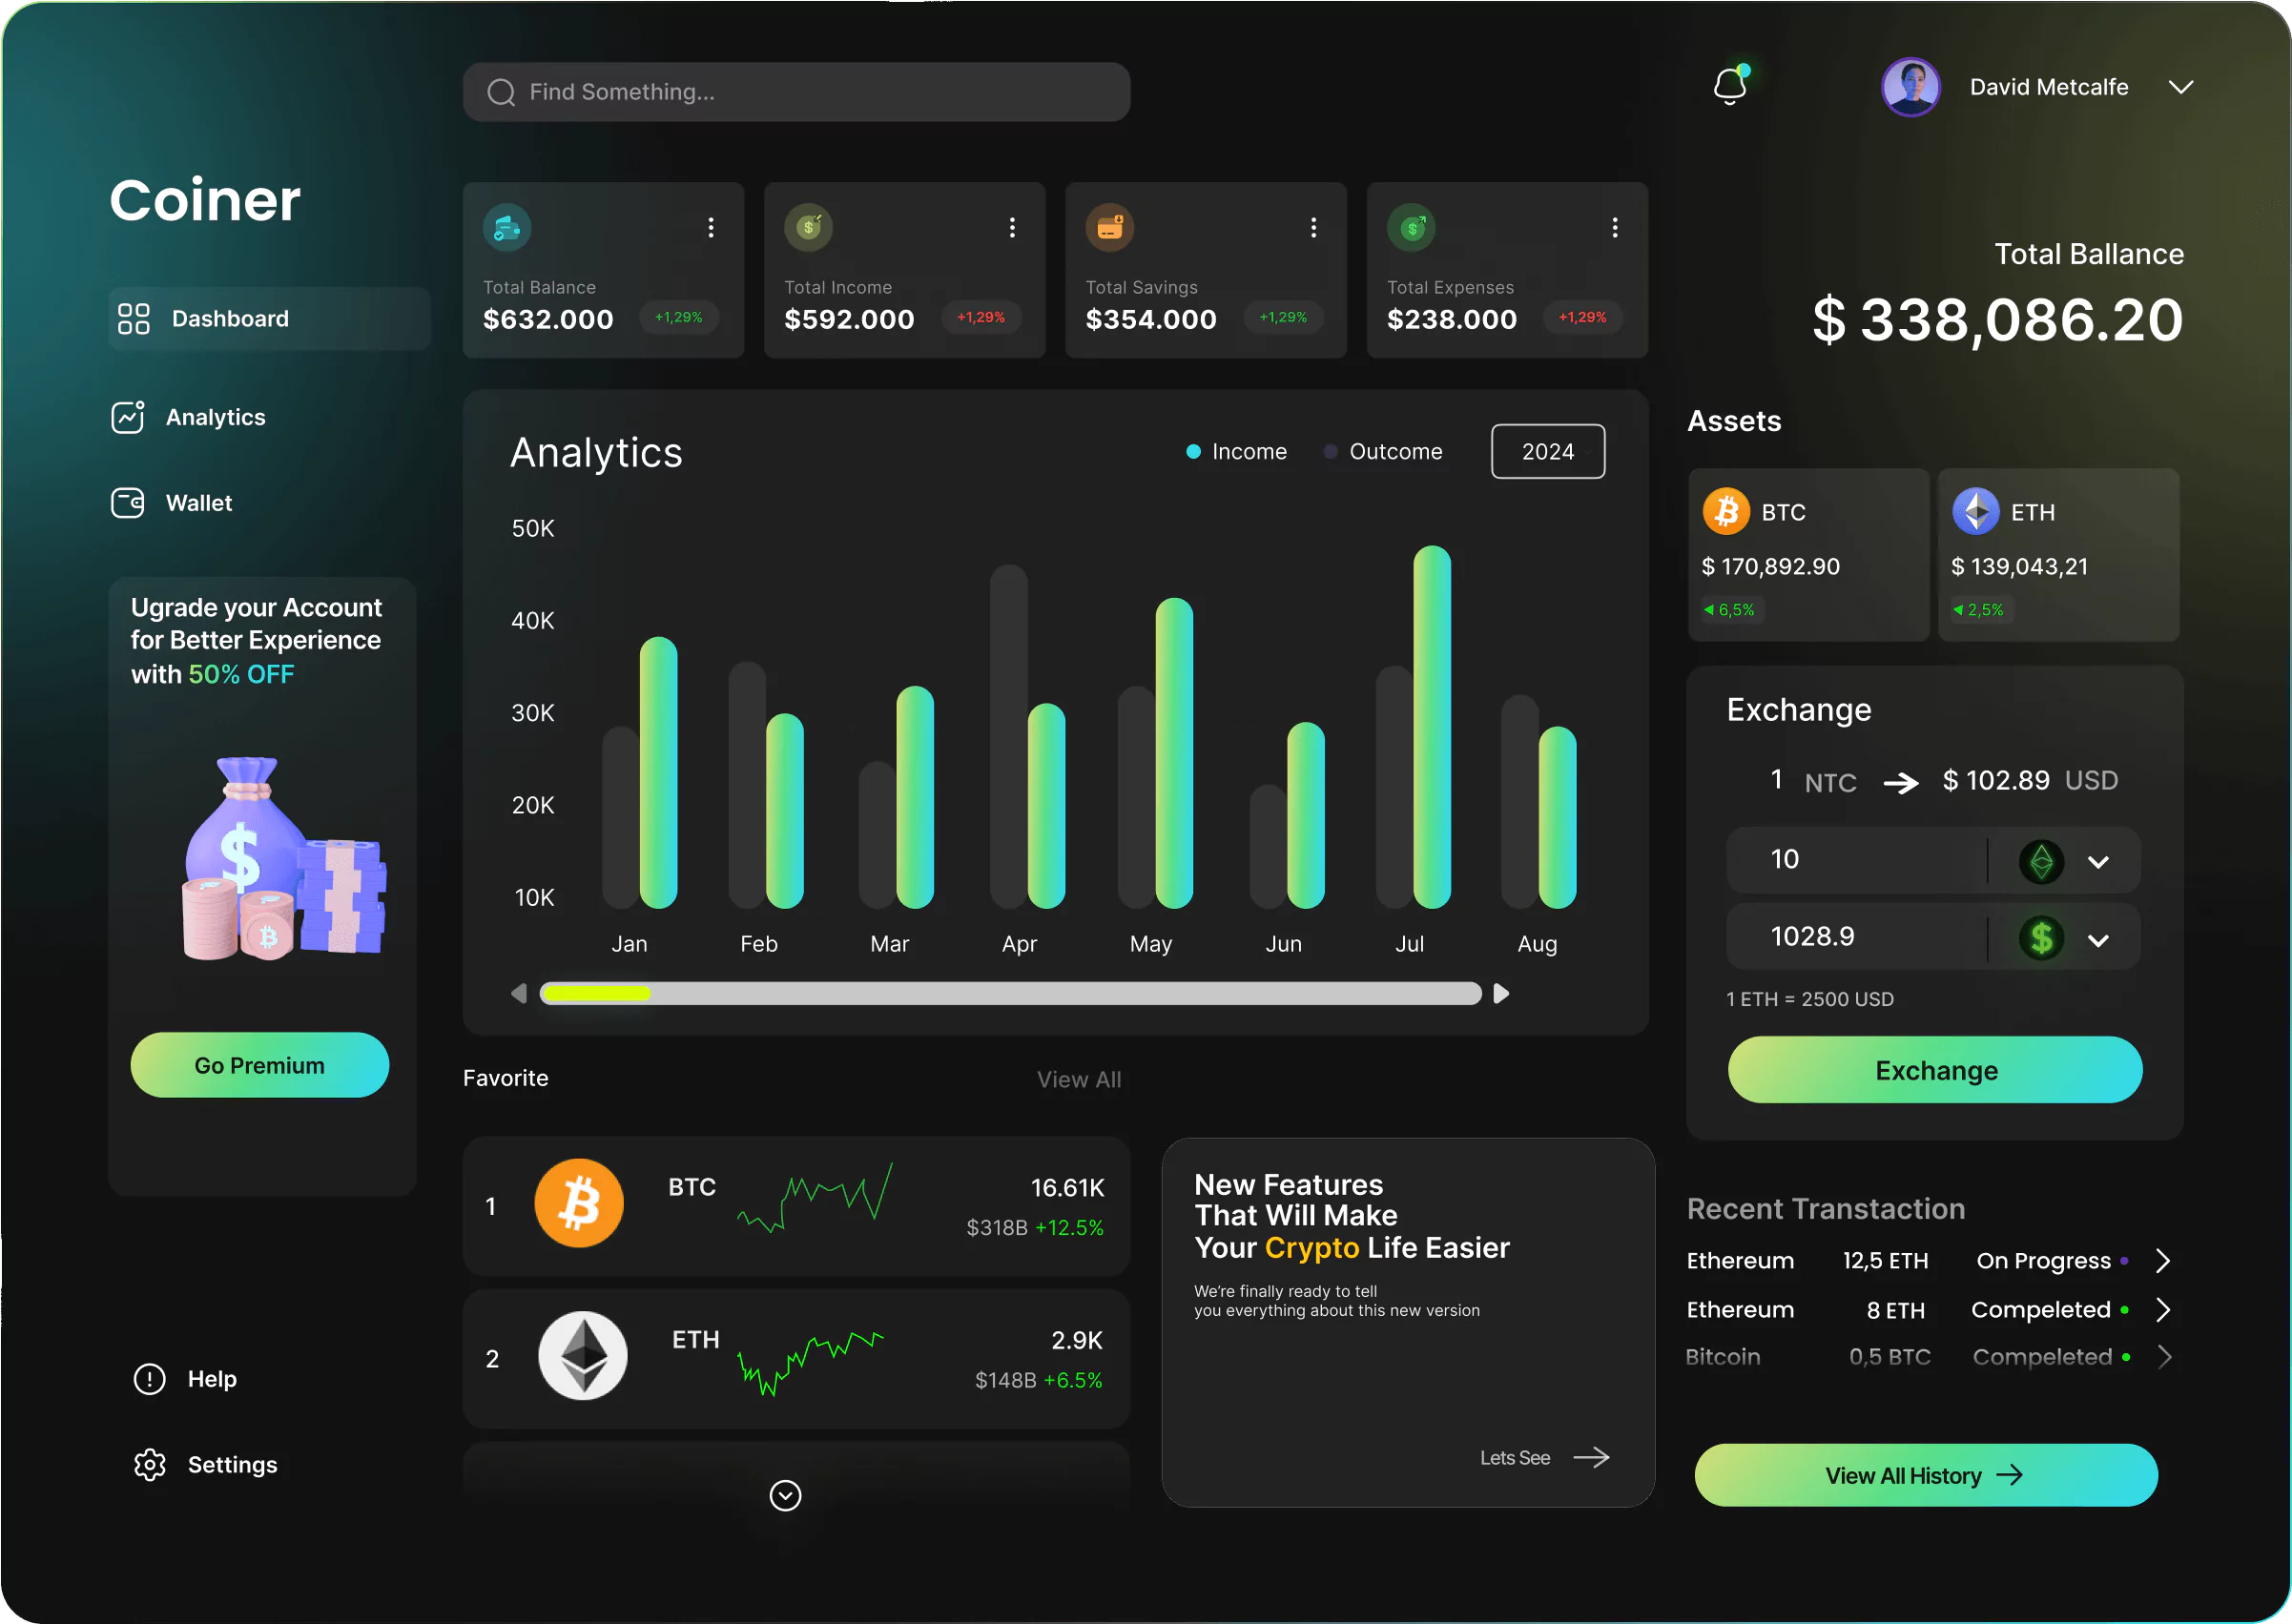Toggle Outcome chart visibility
2292x1624 pixels.
1383,452
